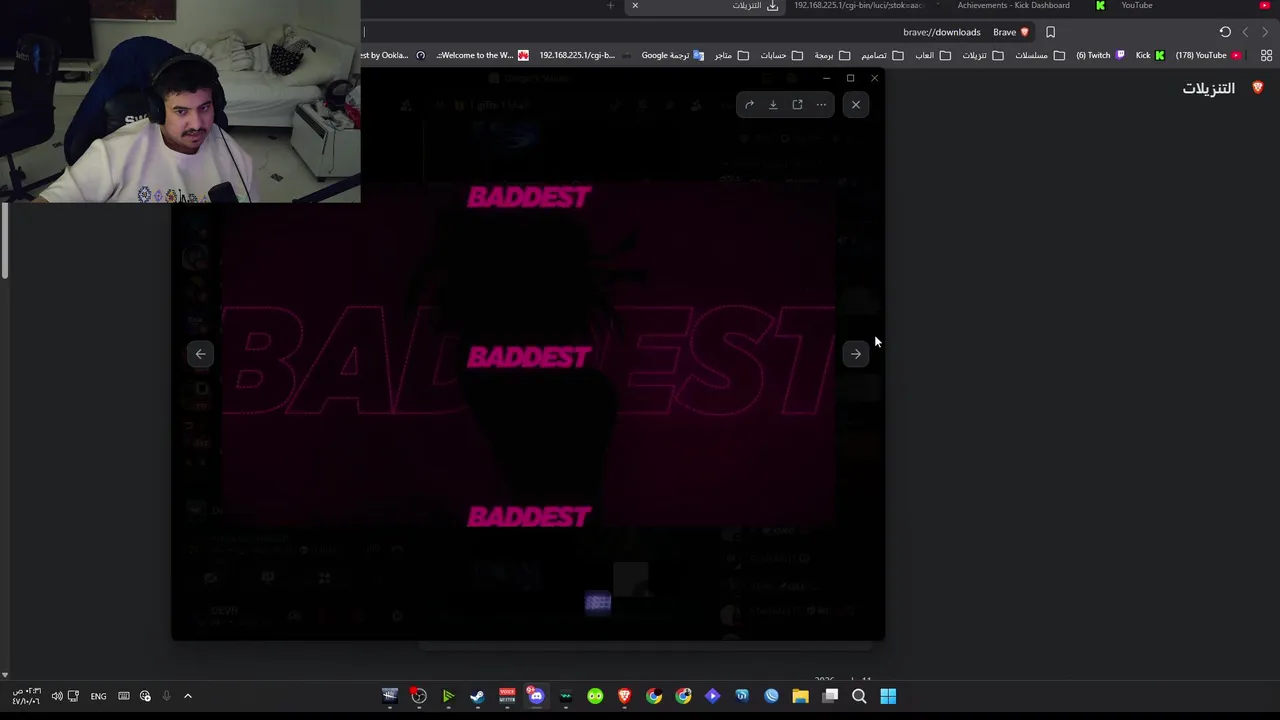This screenshot has height=720, width=1280.
Task: Switch ENG input language indicator
Action: click(98, 696)
